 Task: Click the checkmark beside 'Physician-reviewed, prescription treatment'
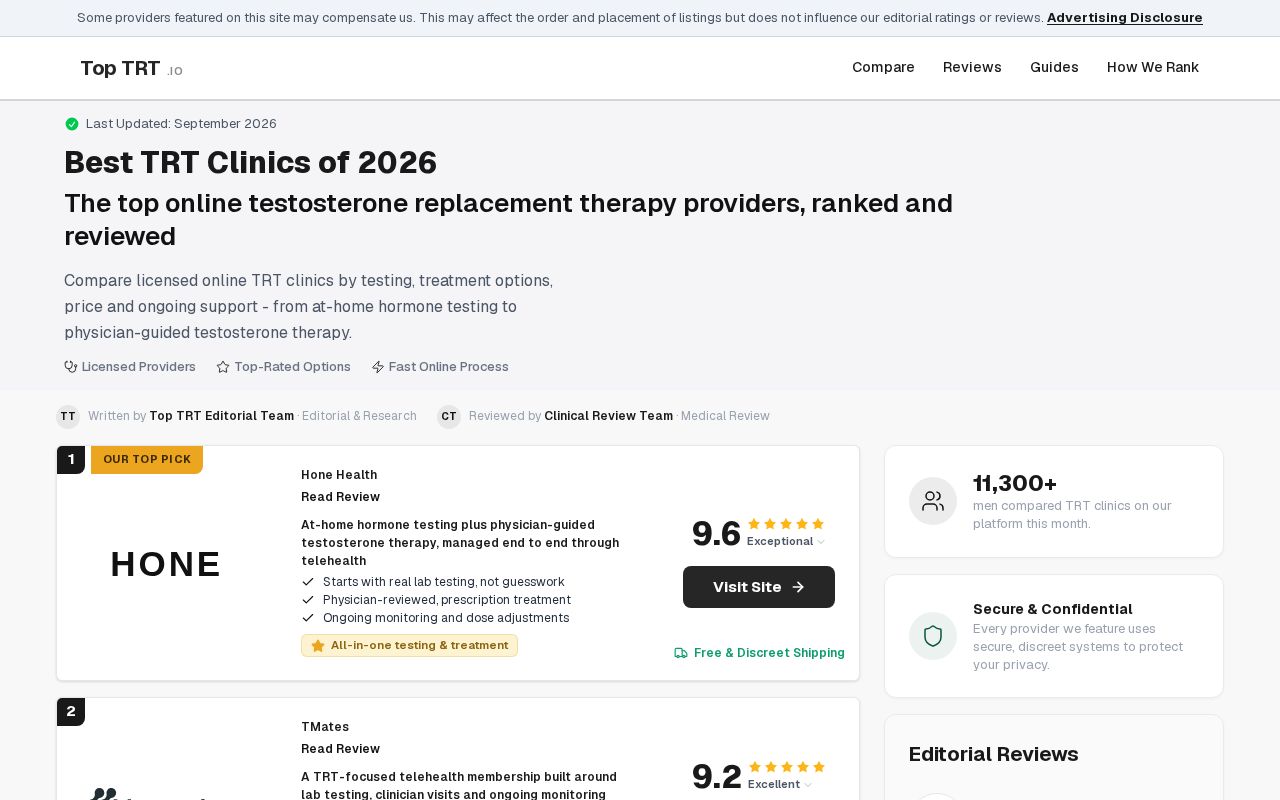[x=308, y=600]
